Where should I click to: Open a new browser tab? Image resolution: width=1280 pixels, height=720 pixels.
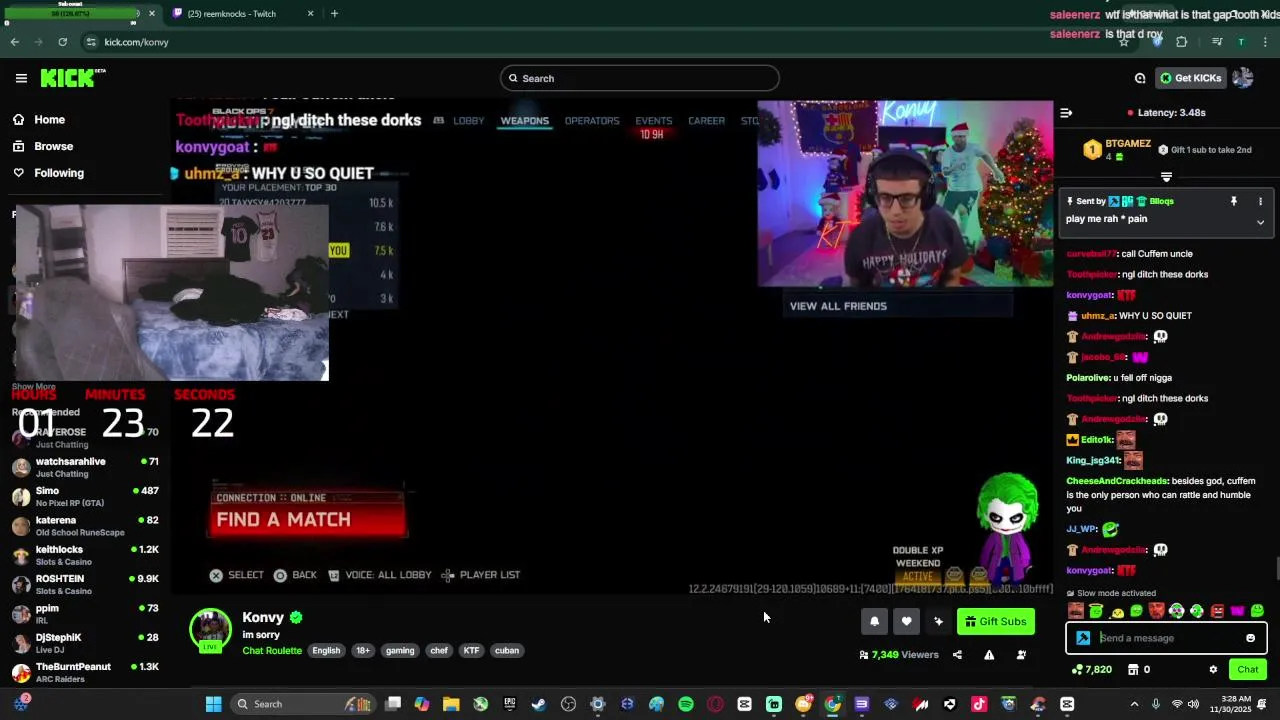334,14
